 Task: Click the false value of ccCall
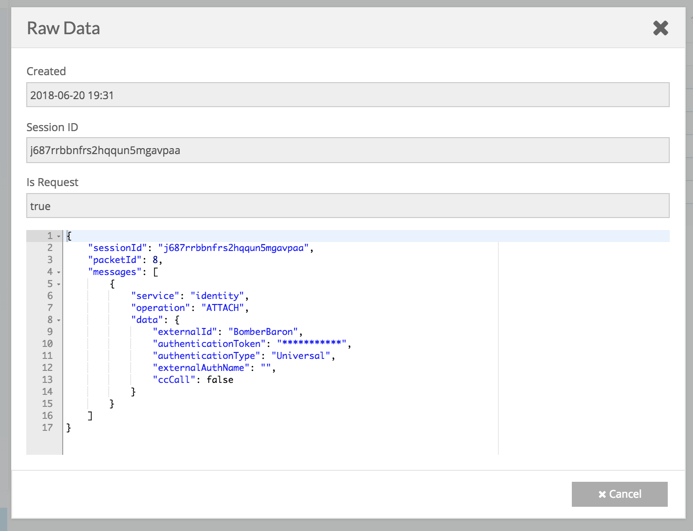[x=219, y=380]
